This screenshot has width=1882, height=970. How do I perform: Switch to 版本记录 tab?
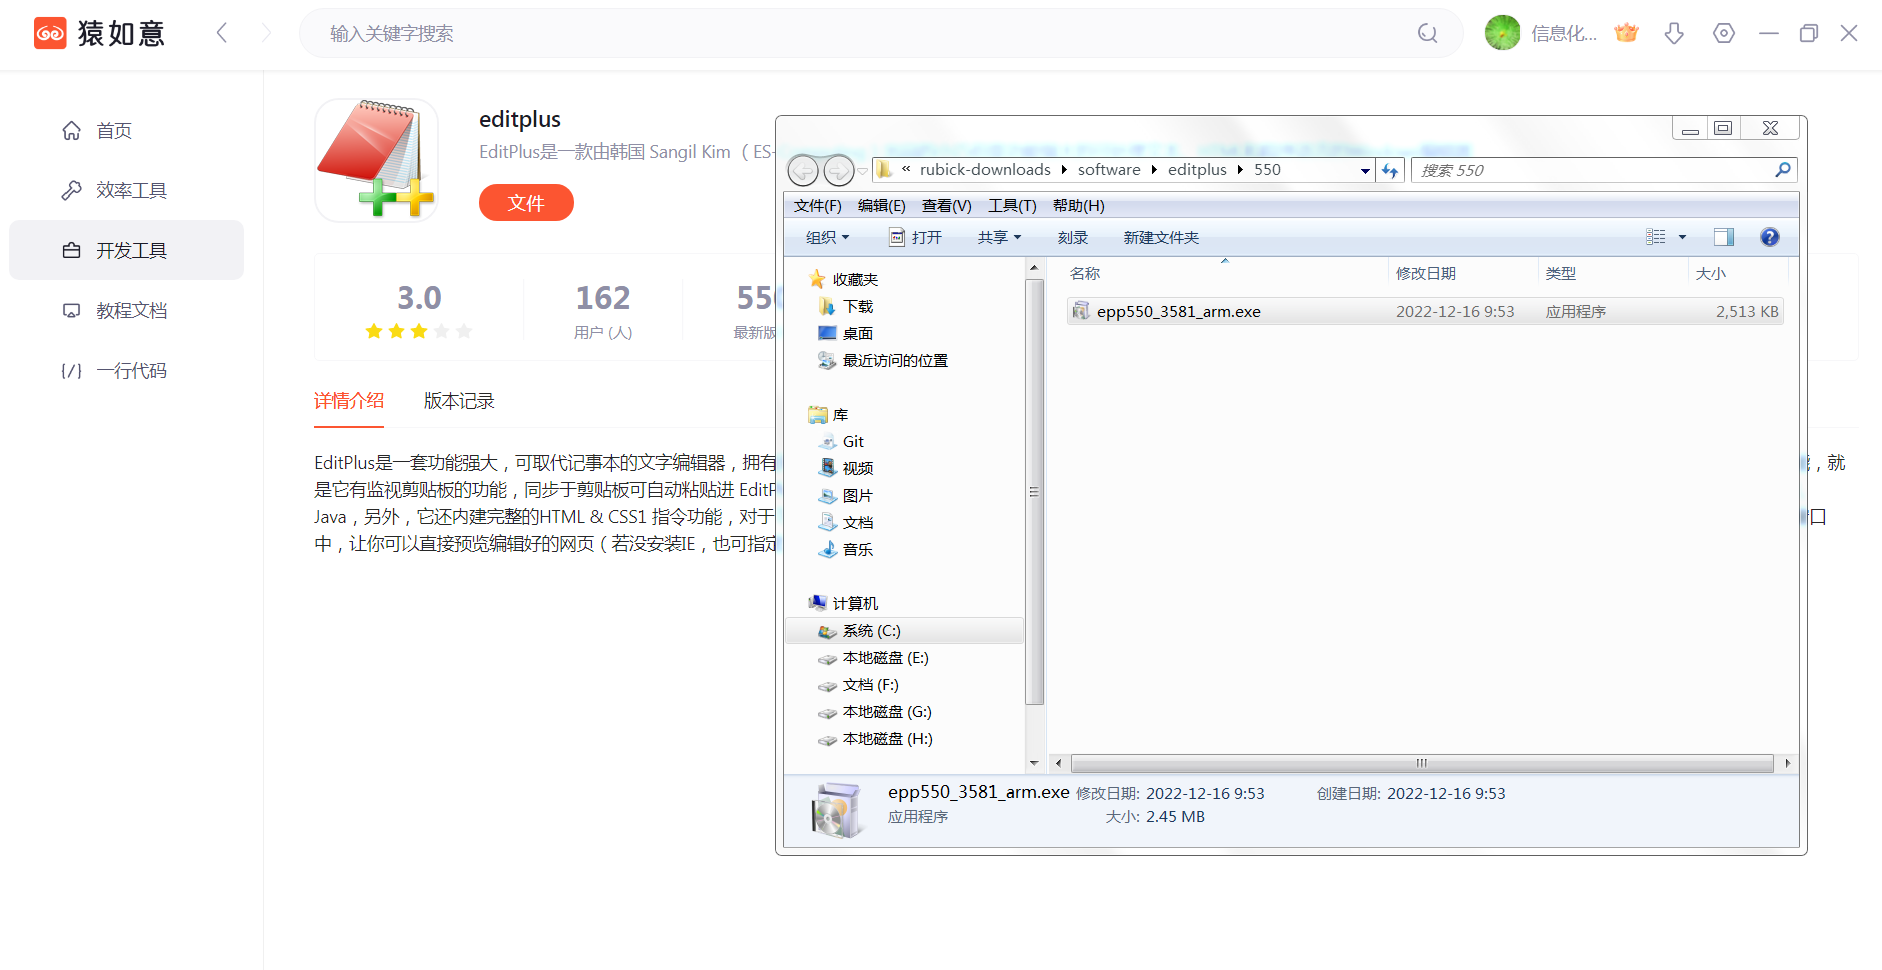pos(459,401)
